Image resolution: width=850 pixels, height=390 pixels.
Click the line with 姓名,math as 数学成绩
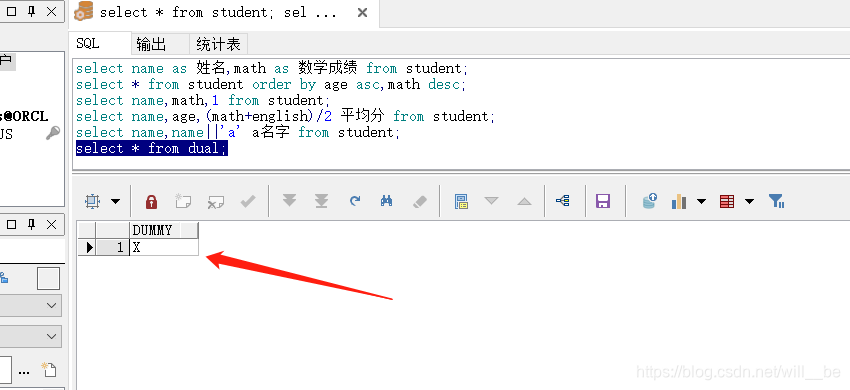pyautogui.click(x=272, y=68)
